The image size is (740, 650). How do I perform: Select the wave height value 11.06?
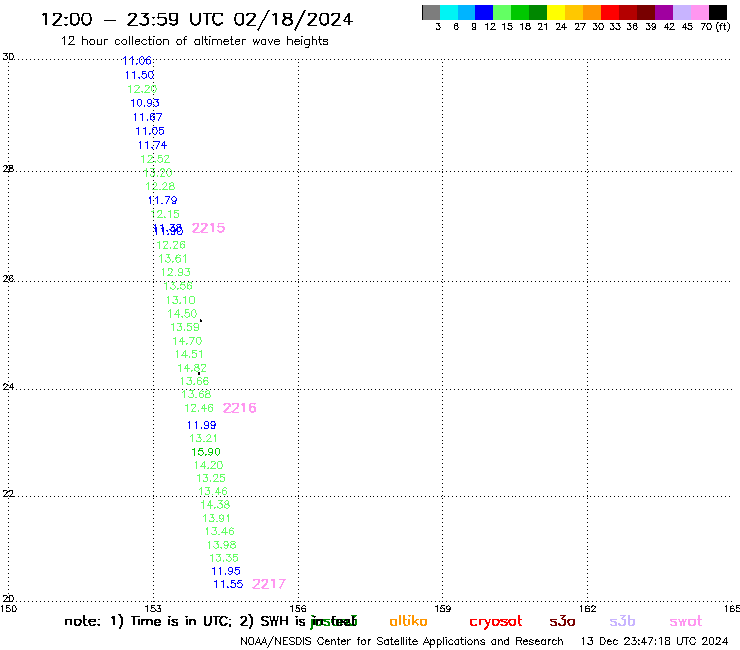coord(137,61)
